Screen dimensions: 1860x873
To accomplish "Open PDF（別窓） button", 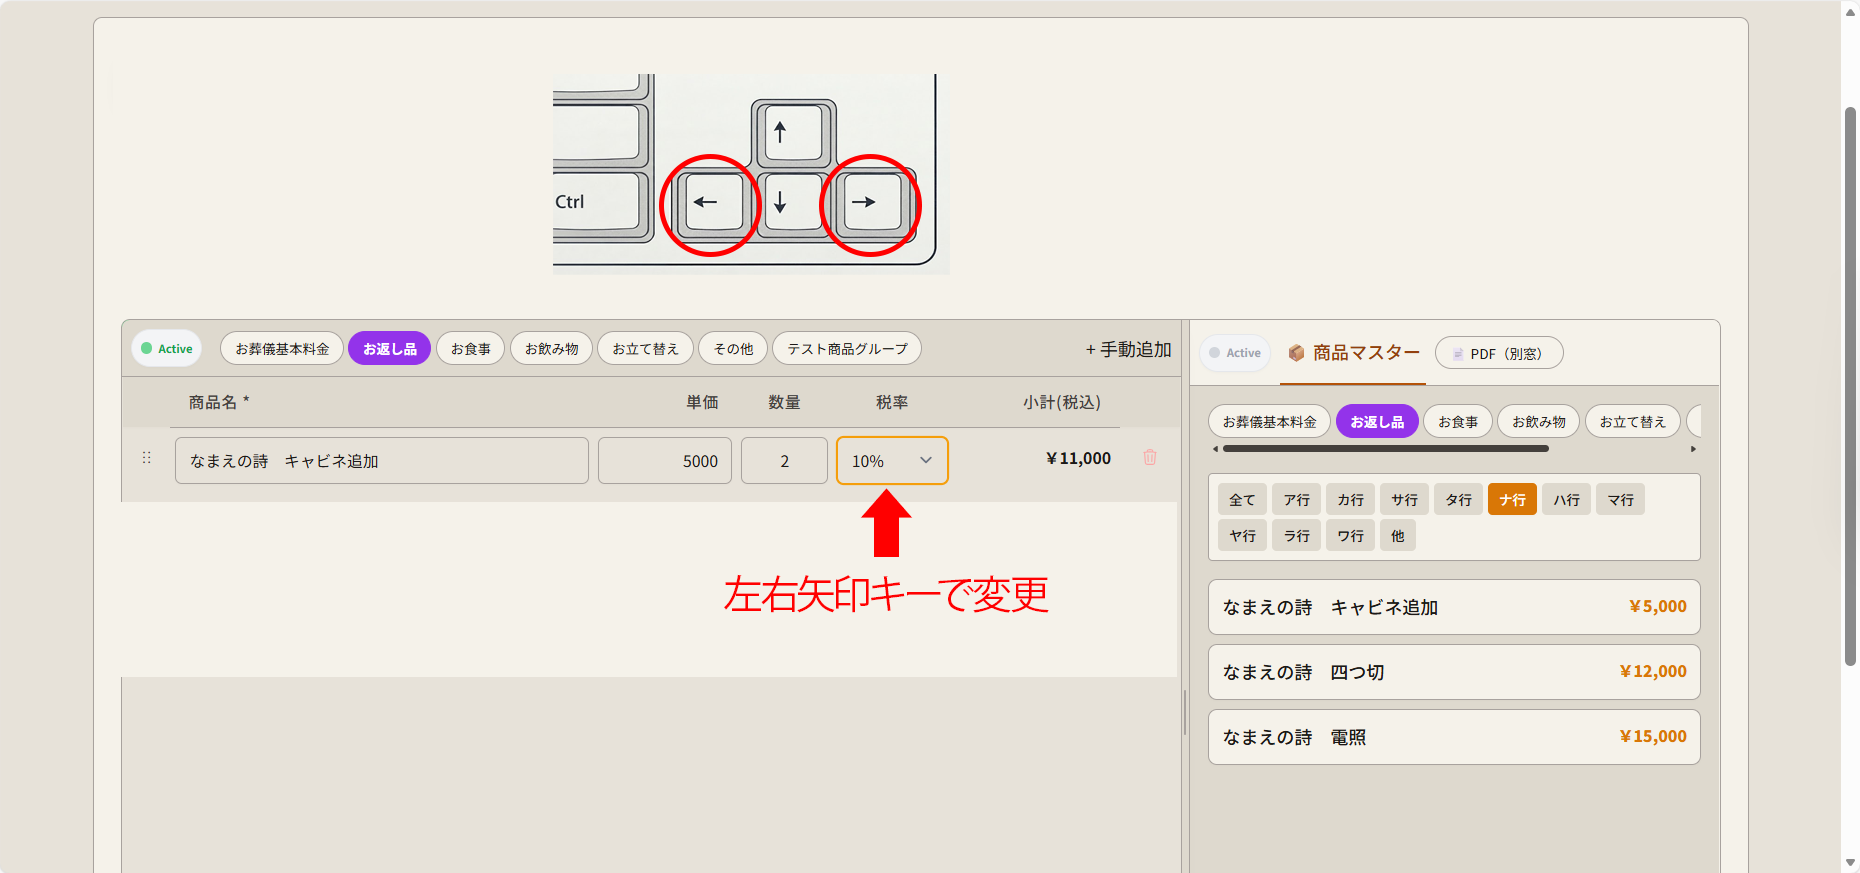I will pyautogui.click(x=1499, y=353).
